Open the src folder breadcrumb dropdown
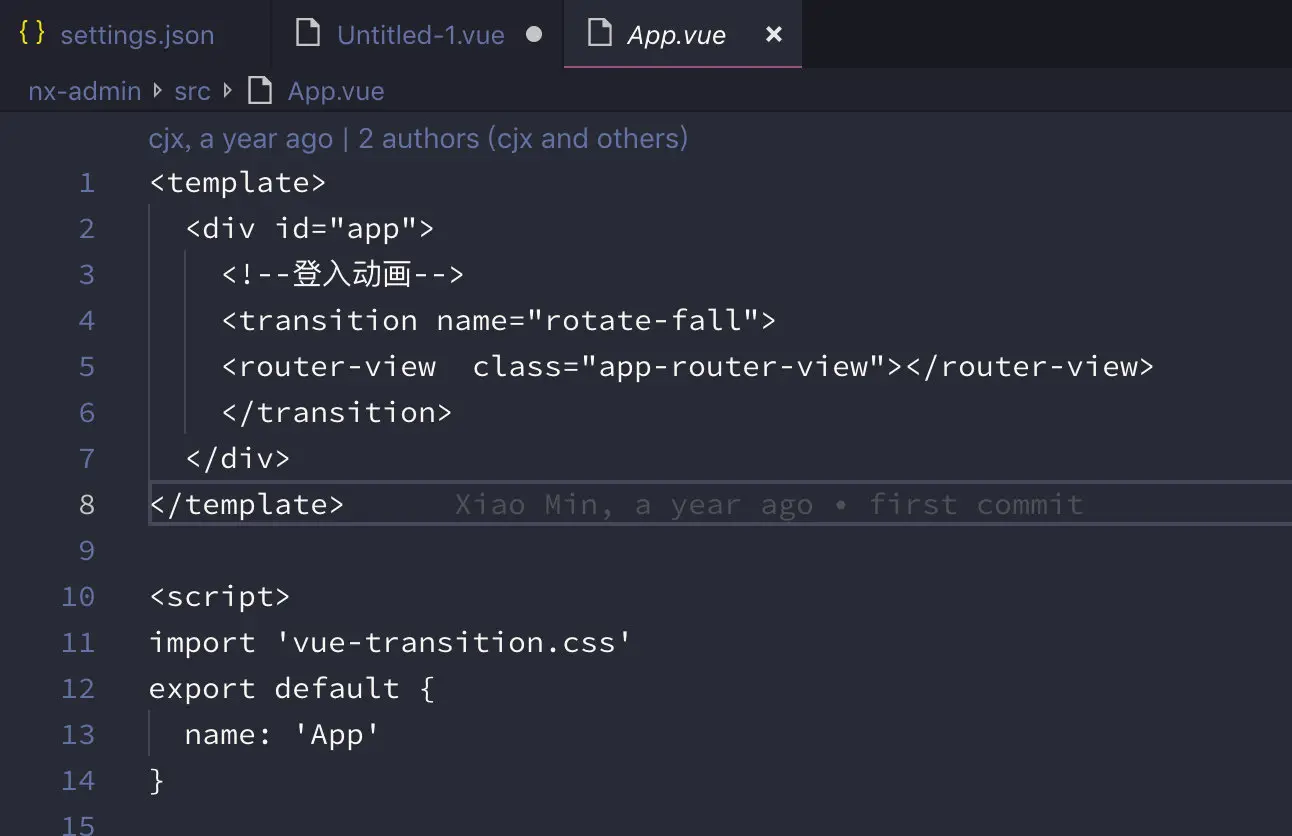The width and height of the screenshot is (1292, 836). [192, 91]
